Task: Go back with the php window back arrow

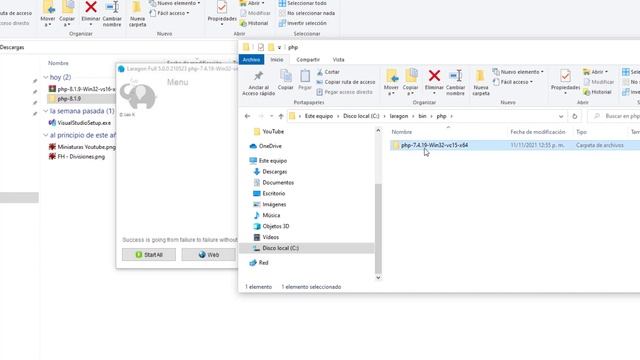Action: click(x=247, y=116)
